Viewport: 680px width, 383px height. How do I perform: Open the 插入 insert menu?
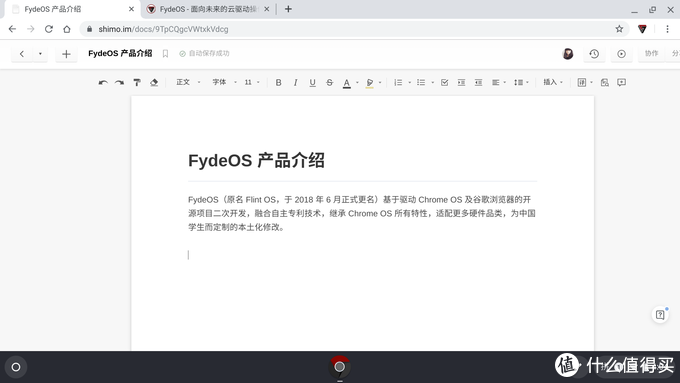point(553,82)
